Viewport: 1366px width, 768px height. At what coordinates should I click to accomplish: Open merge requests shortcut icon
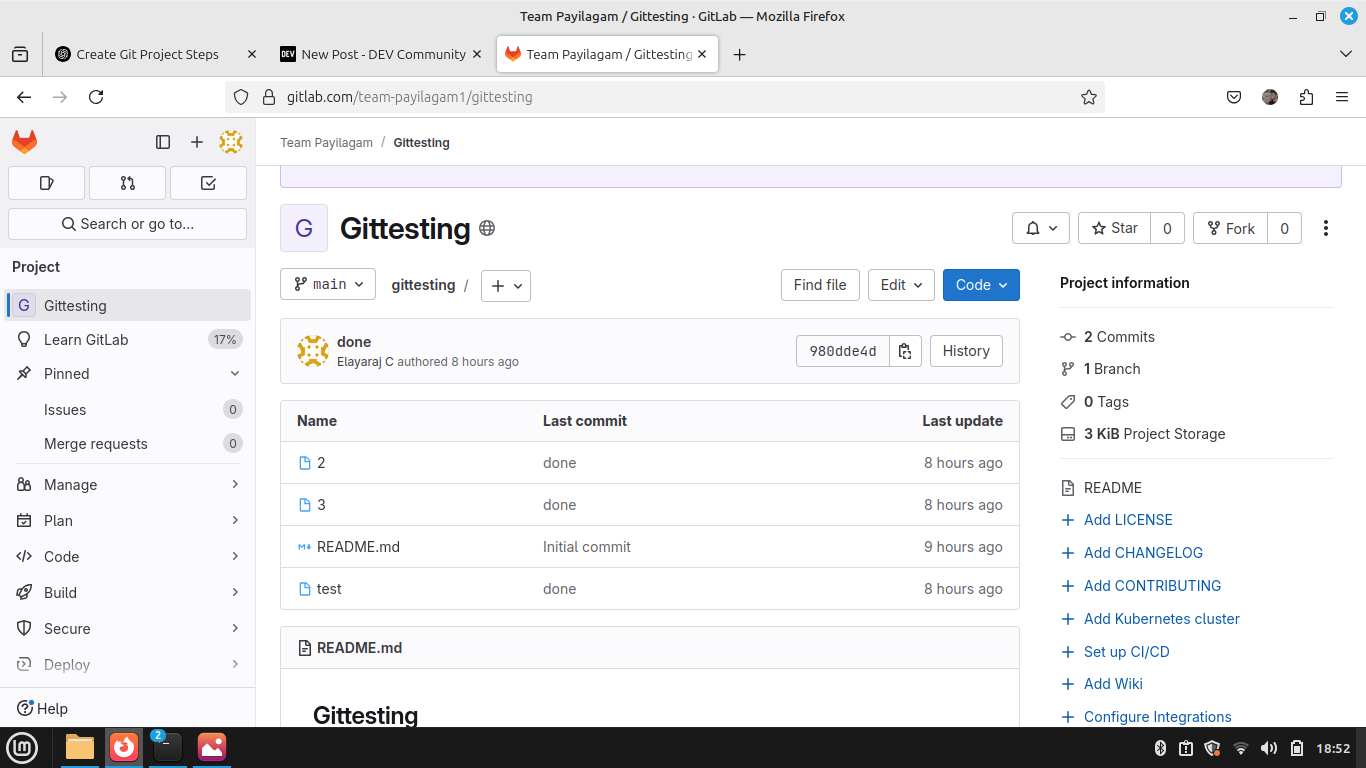[127, 183]
